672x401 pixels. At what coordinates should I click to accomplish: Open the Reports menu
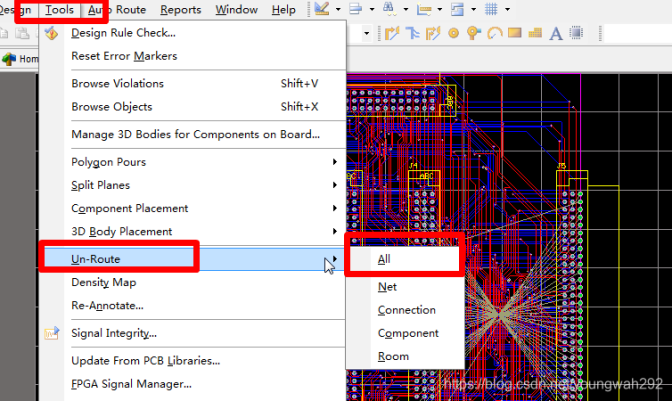pos(180,10)
